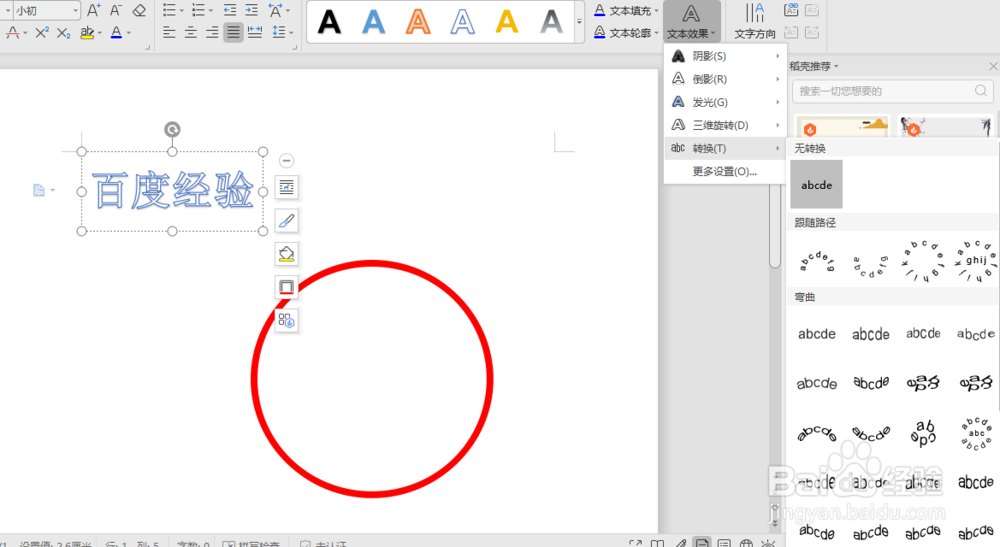Increase font size with the A+ icon
This screenshot has height=547, width=1000.
[94, 10]
